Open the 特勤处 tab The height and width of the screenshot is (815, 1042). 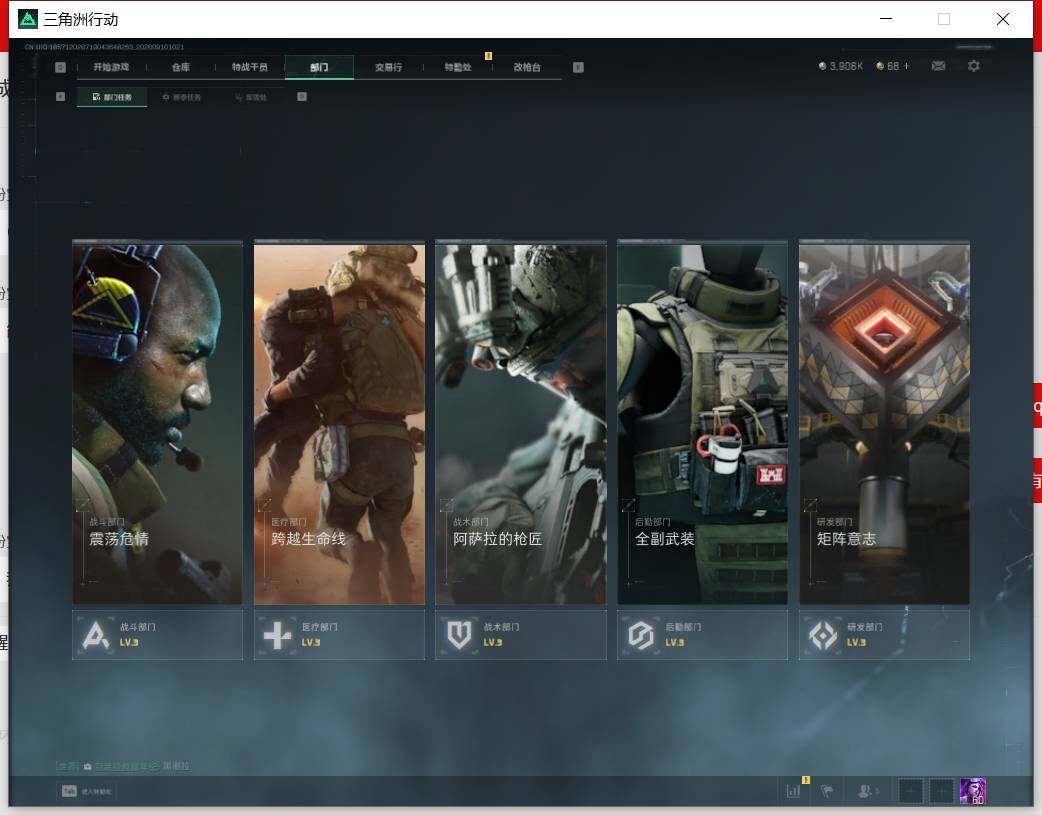tap(458, 67)
